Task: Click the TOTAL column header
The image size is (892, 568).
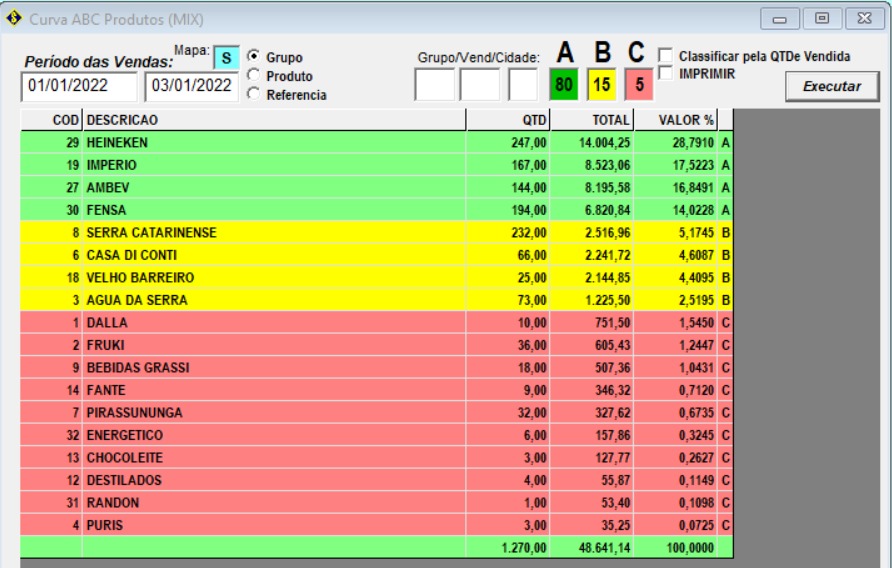Action: [x=591, y=120]
